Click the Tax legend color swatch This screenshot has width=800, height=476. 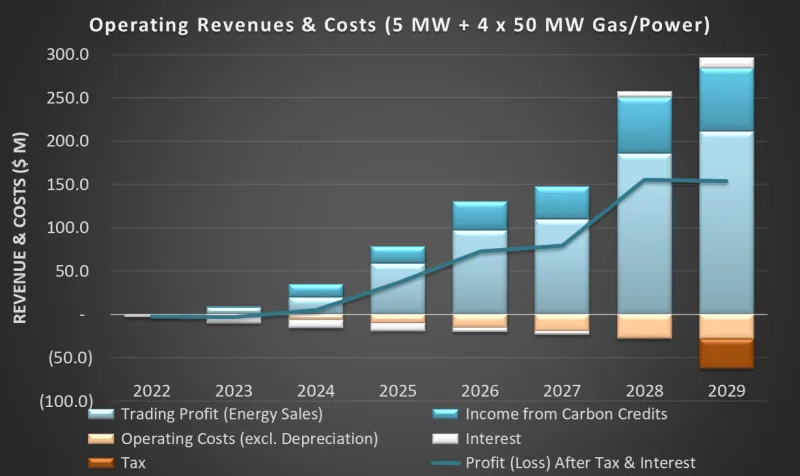(x=101, y=463)
